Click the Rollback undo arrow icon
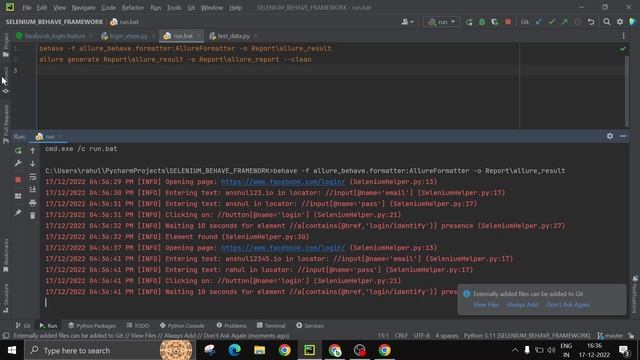640x360 pixels. click(591, 22)
